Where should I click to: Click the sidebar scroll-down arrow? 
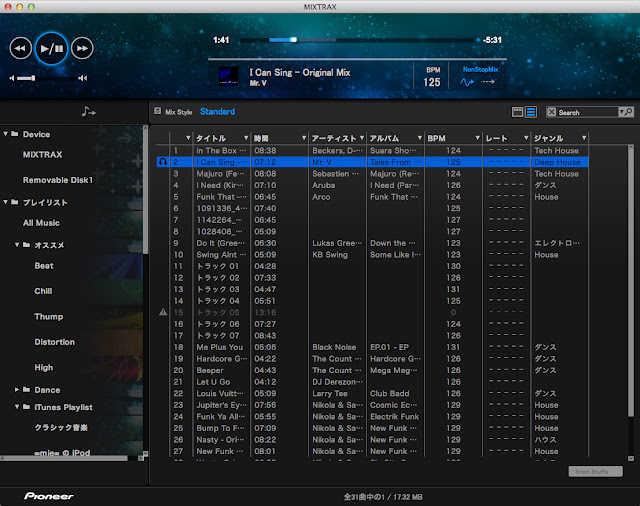145,453
